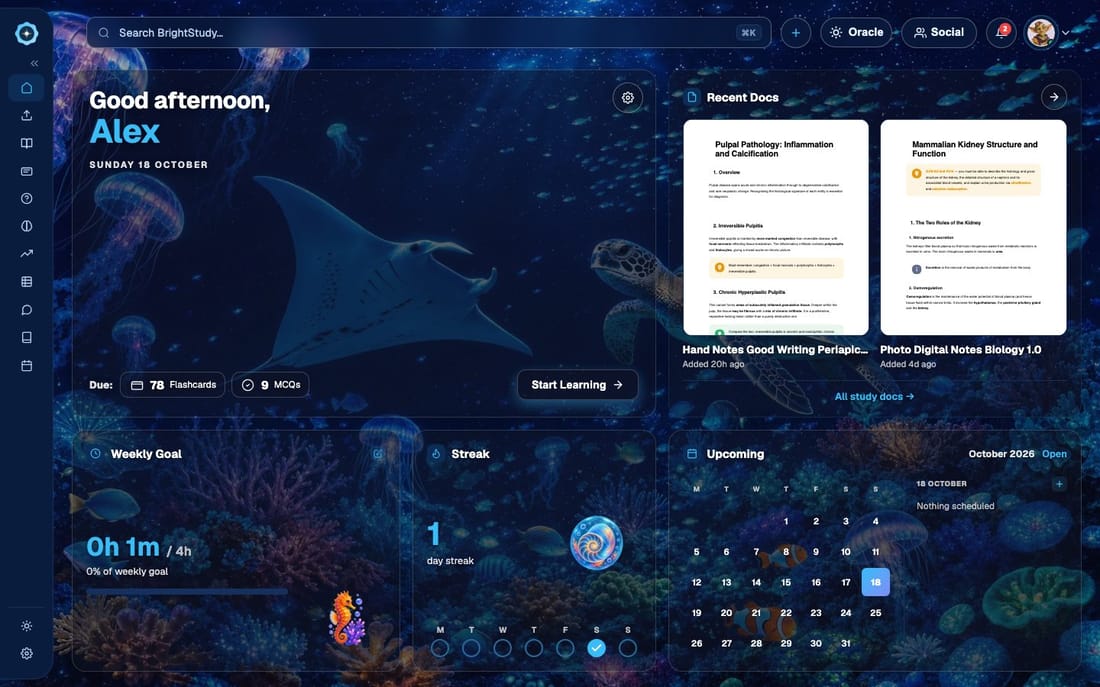Toggle Wednesday streak circle
This screenshot has width=1100, height=687.
(502, 648)
